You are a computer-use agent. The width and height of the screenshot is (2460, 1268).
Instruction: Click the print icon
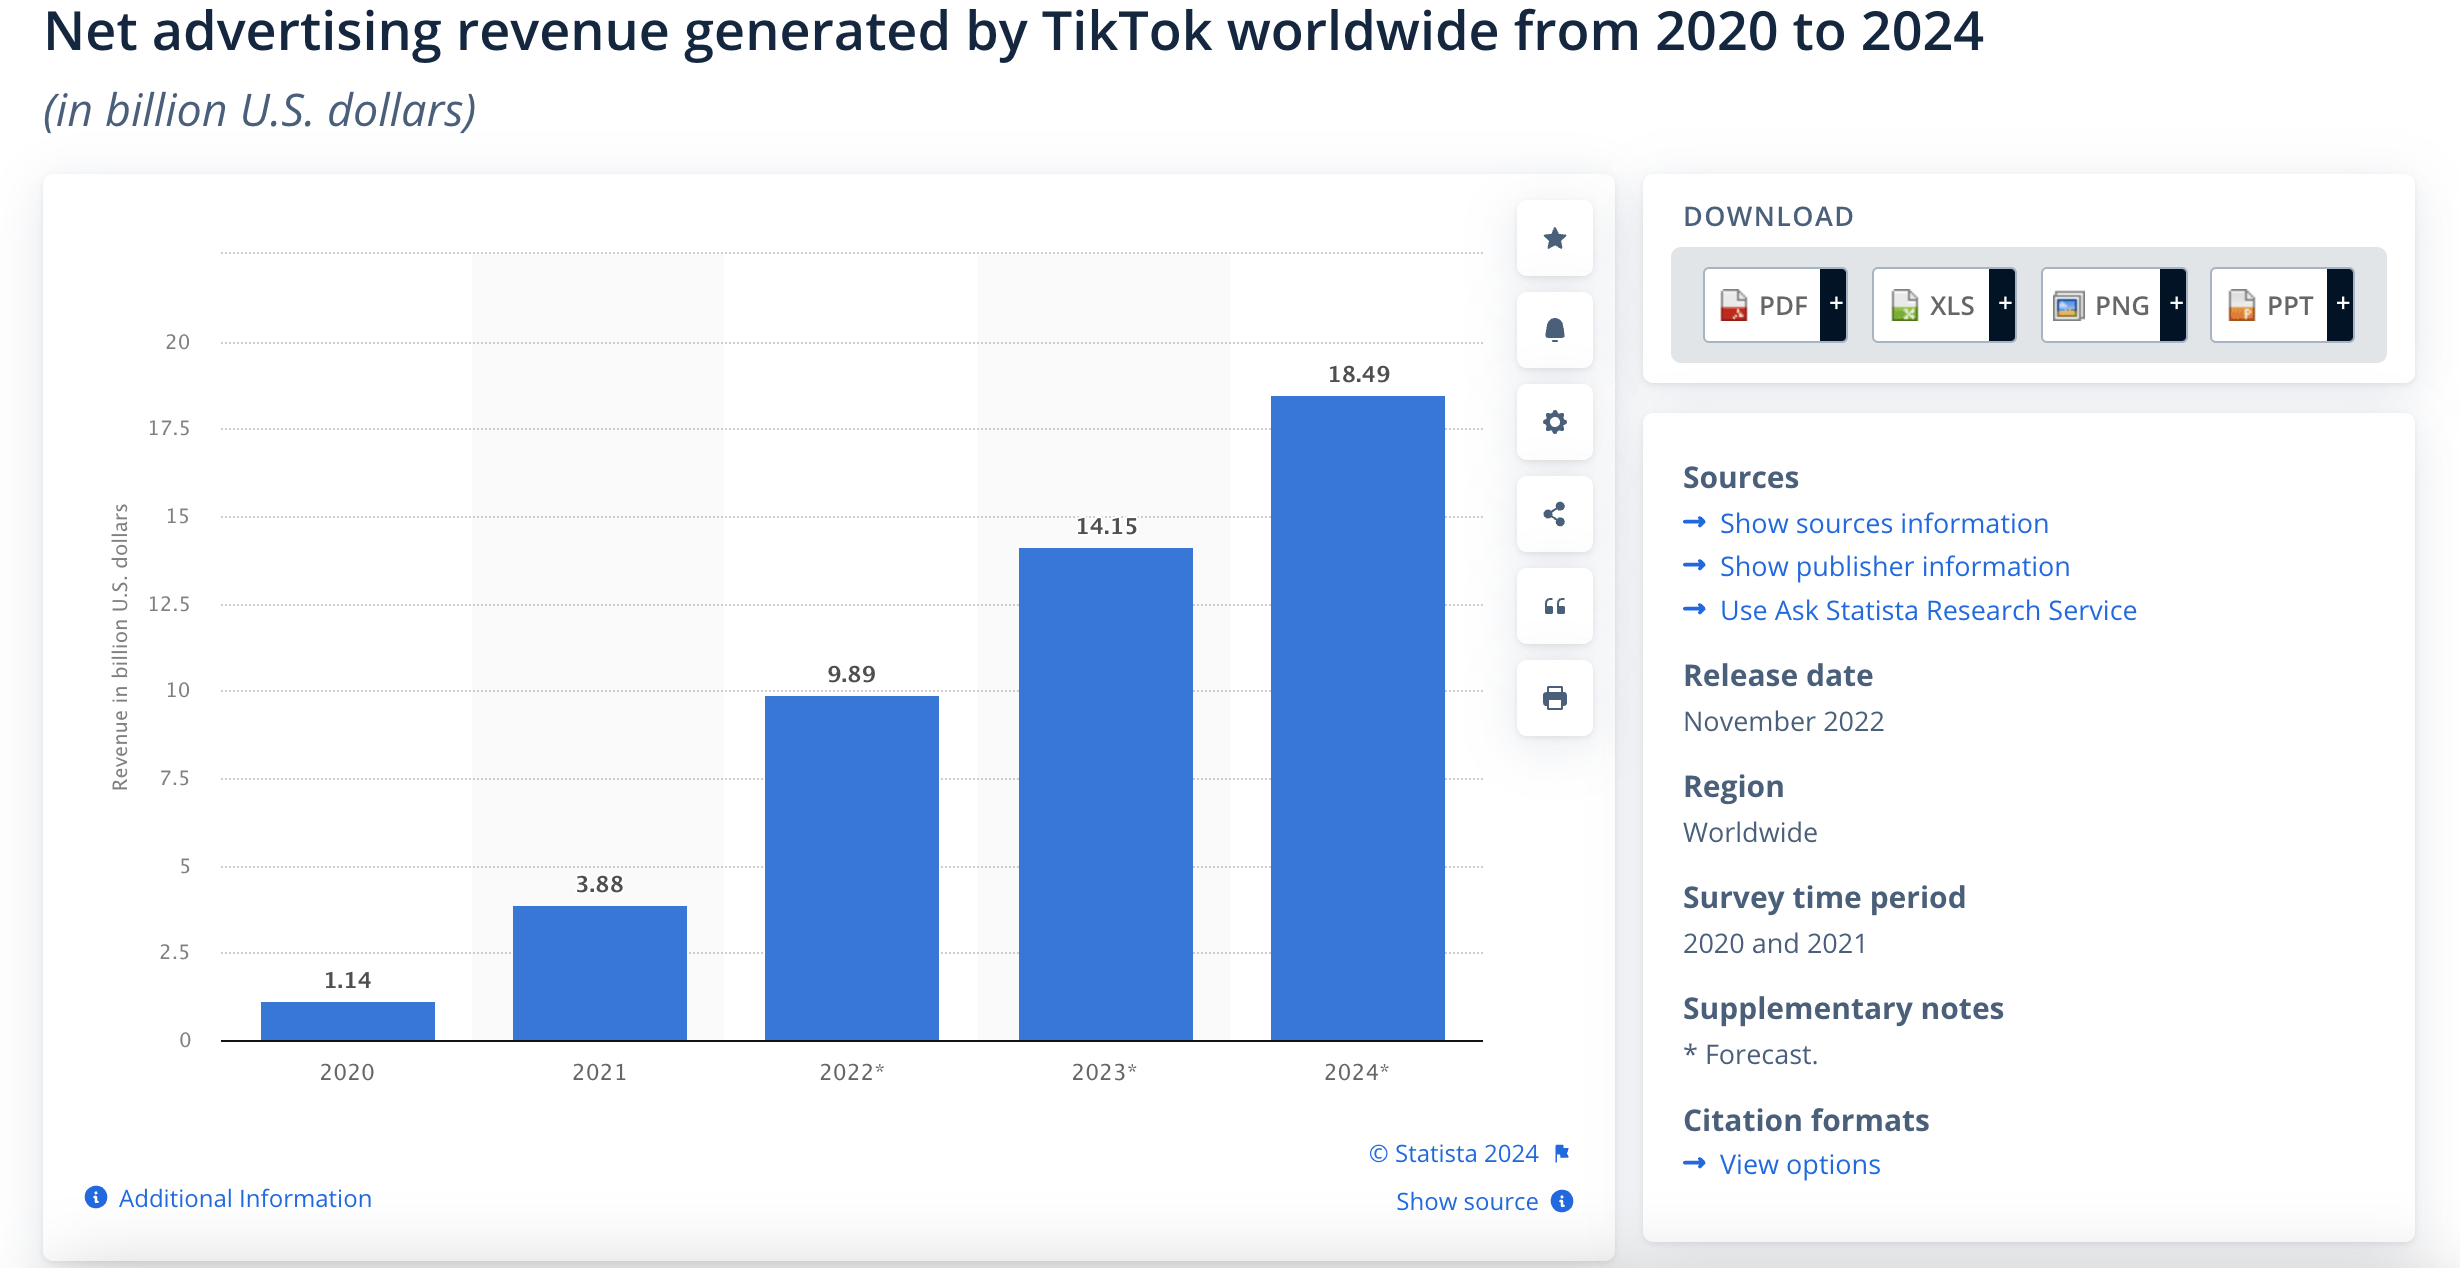(x=1554, y=698)
